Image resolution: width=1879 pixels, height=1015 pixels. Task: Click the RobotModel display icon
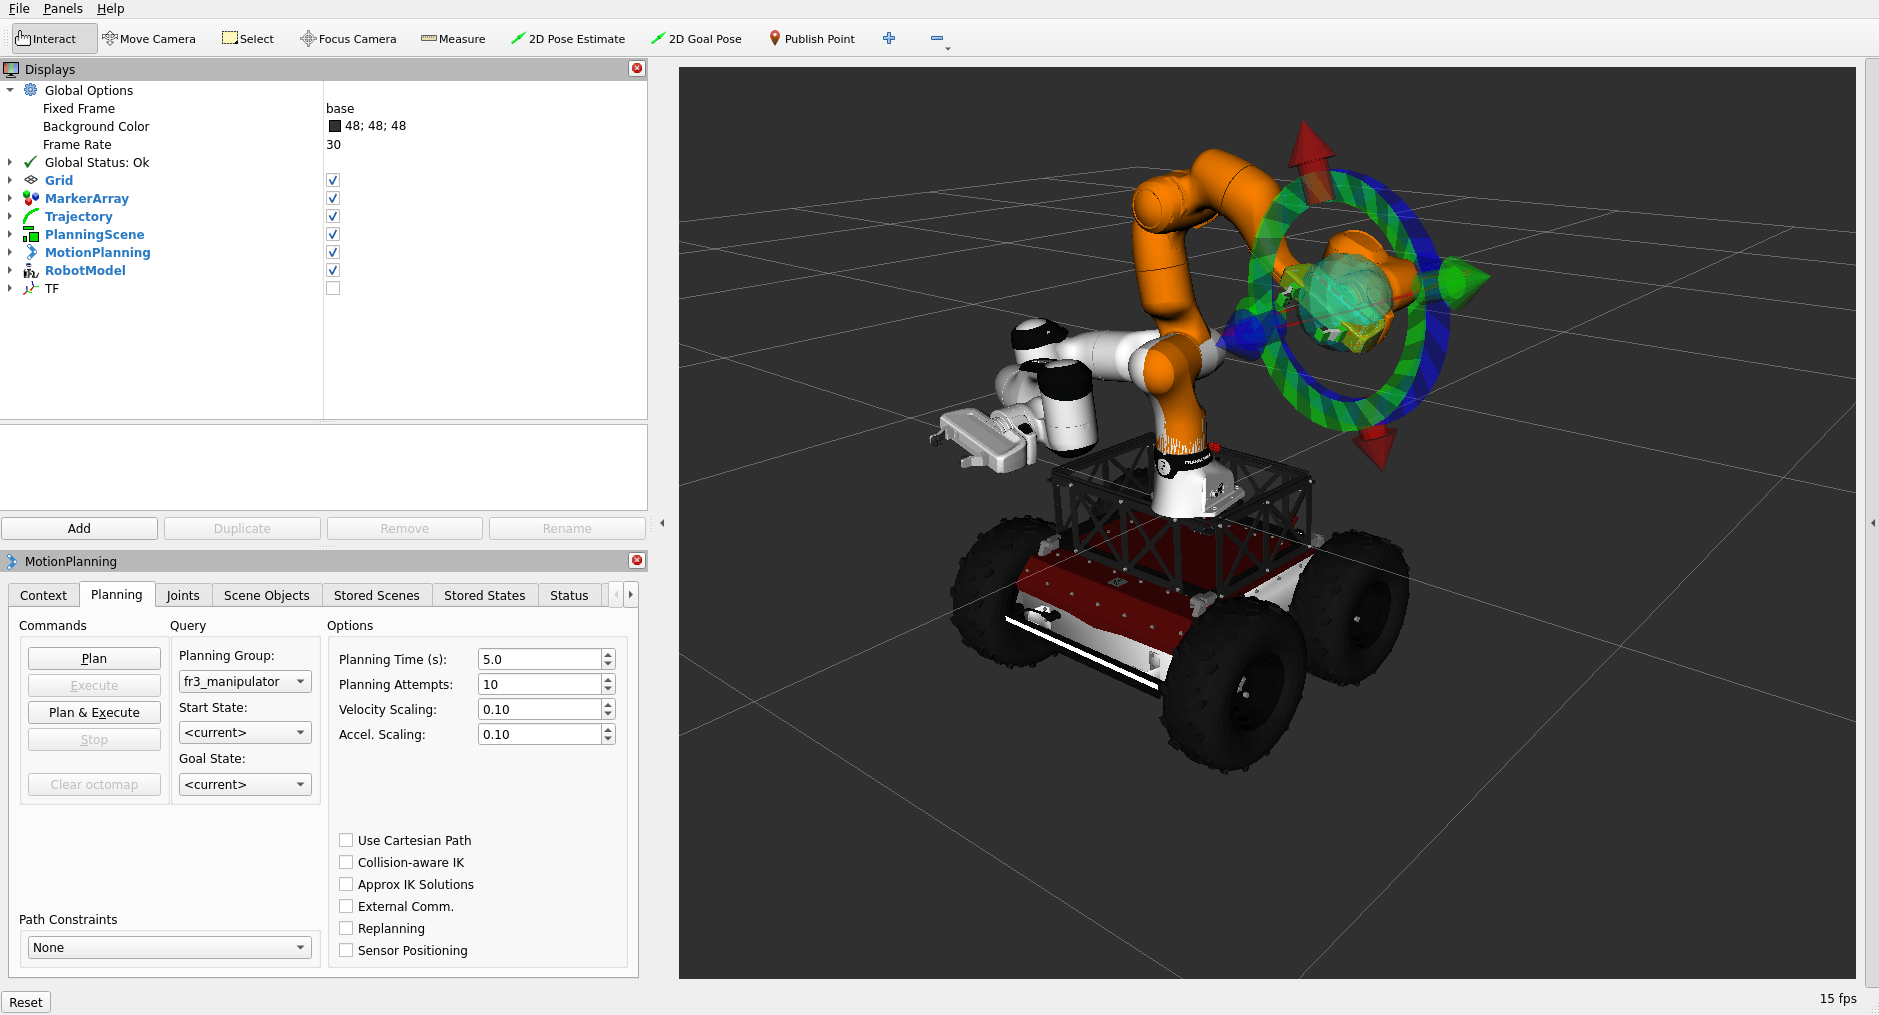[31, 270]
